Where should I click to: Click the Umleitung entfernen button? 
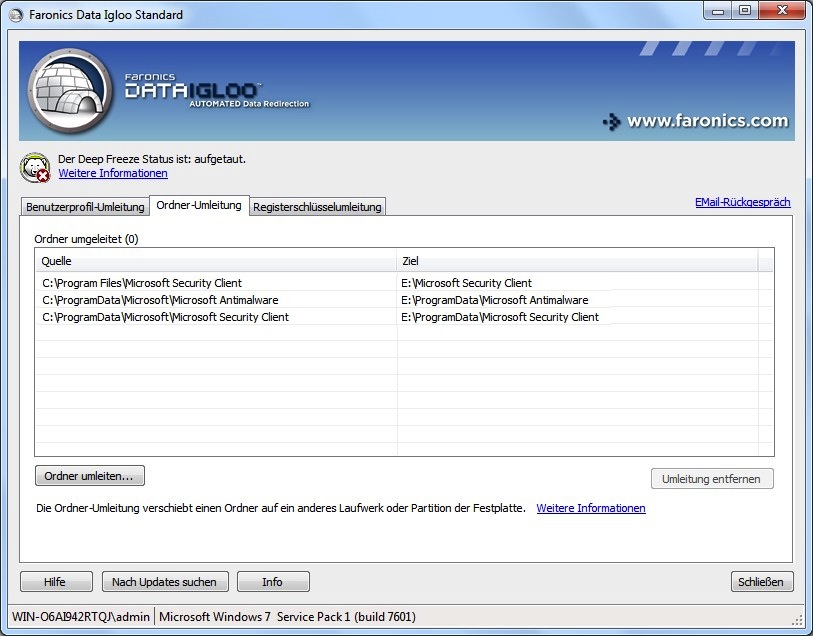(x=712, y=479)
